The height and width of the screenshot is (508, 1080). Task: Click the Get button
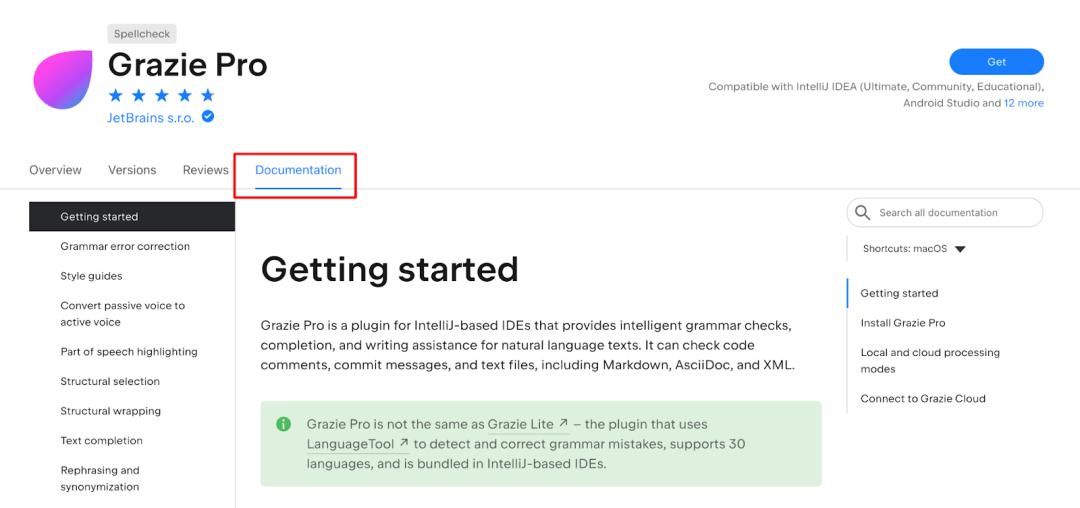point(997,62)
